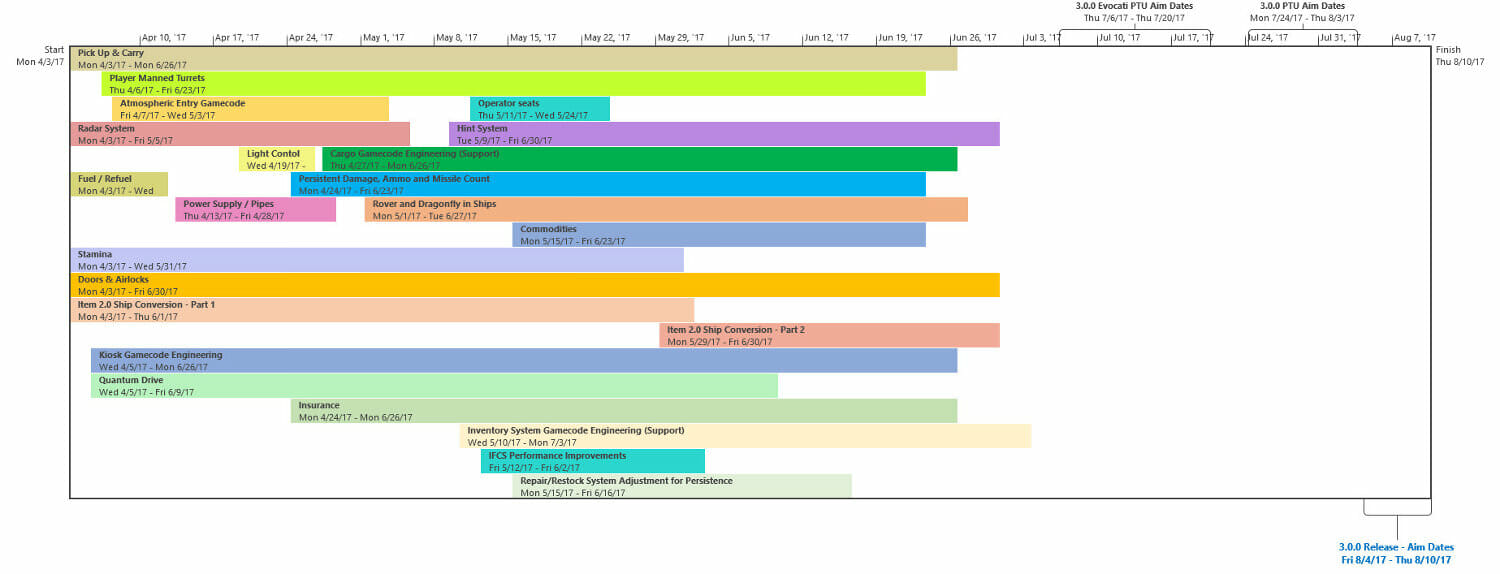Click the Commodities task bar

[x=718, y=235]
